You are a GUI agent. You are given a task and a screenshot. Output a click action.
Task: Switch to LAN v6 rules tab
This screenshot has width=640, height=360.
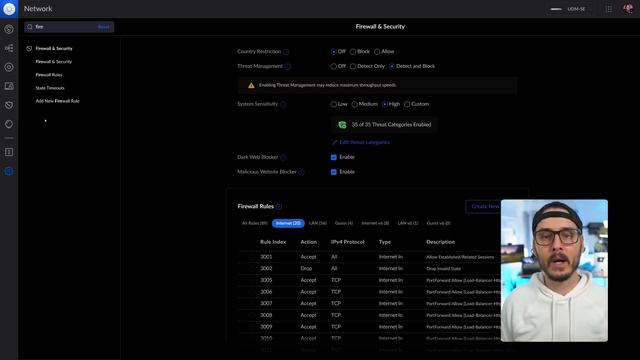point(408,223)
